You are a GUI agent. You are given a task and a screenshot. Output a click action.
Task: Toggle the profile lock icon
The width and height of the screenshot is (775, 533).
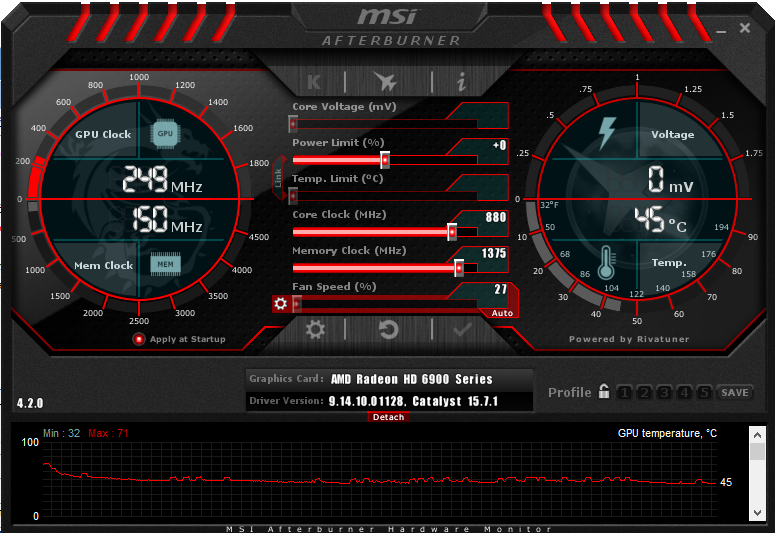[x=603, y=391]
